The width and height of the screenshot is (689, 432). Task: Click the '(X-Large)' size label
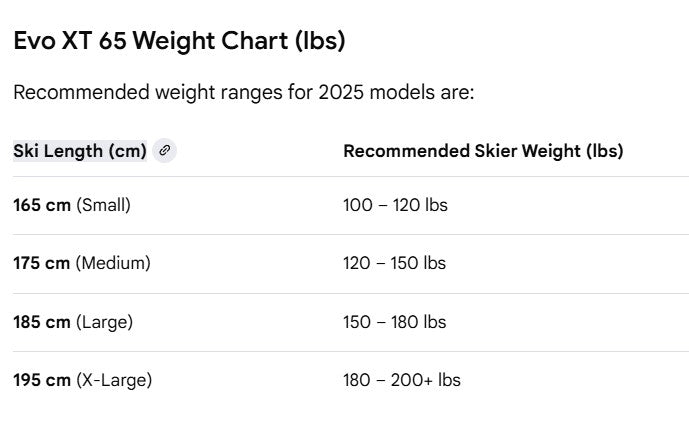tap(114, 380)
